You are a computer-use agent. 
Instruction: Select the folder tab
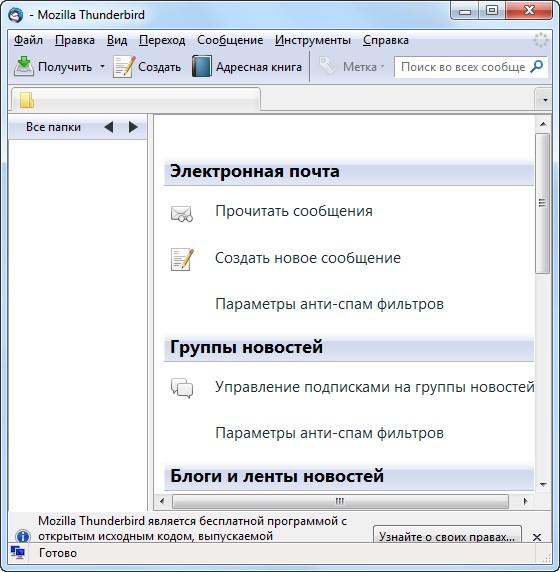coord(135,100)
